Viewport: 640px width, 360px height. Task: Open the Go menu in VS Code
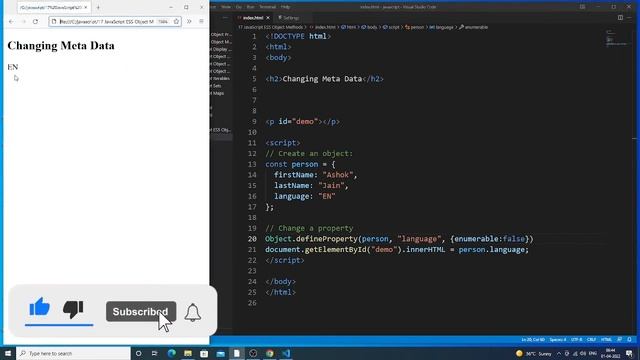coord(239,7)
